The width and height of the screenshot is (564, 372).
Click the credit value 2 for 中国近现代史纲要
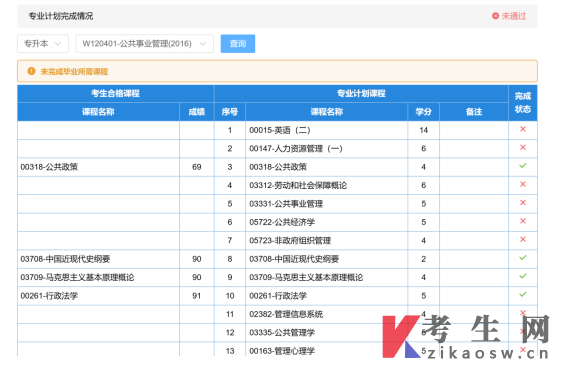423,259
